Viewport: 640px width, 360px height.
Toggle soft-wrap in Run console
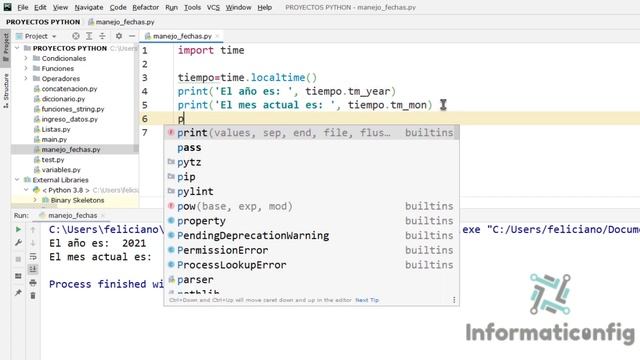pos(33,256)
